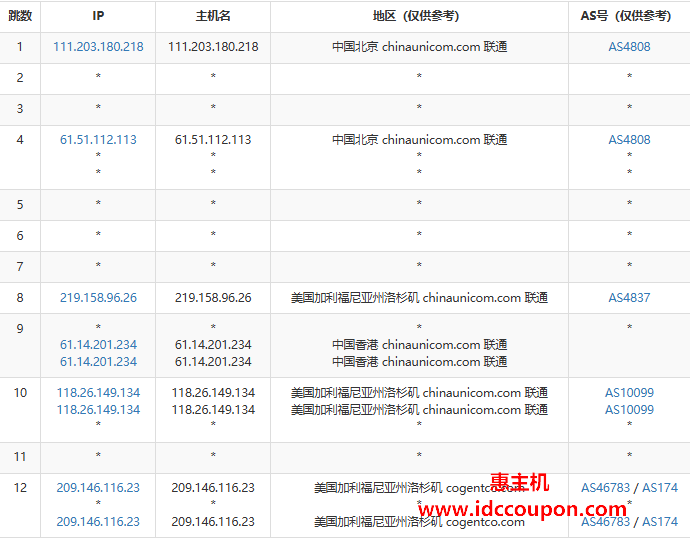Click the 跳数 column header
The width and height of the screenshot is (690, 539).
pyautogui.click(x=20, y=16)
